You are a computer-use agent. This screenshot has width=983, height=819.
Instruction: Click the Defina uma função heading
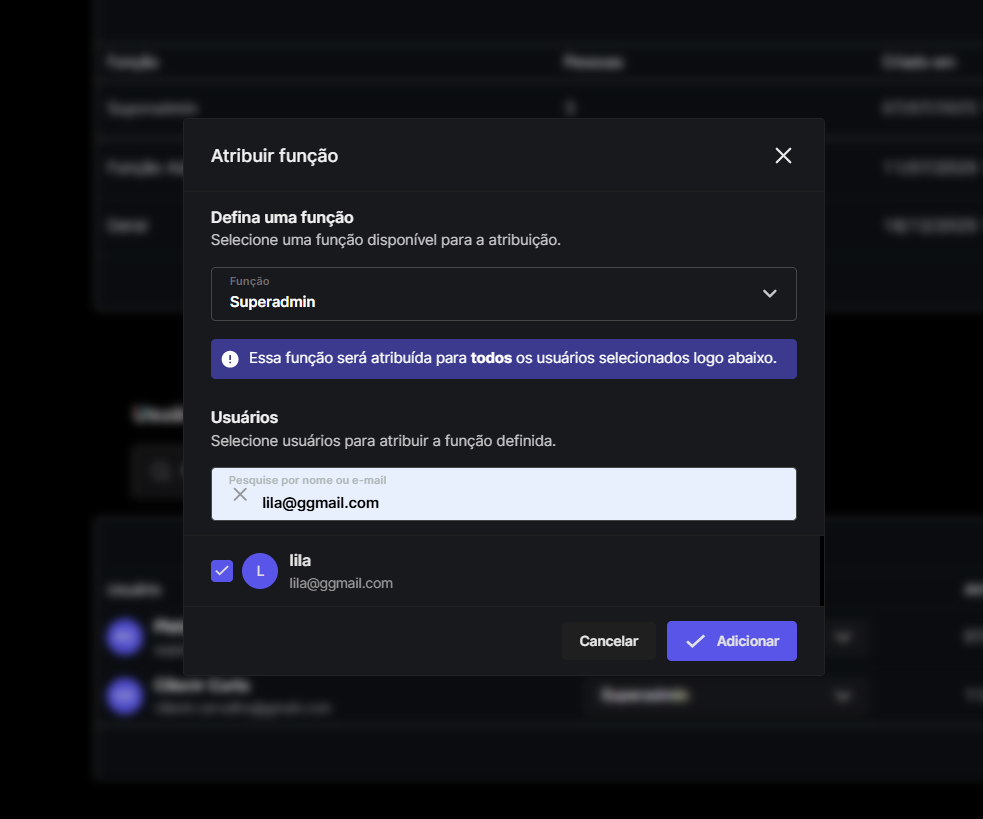[282, 217]
